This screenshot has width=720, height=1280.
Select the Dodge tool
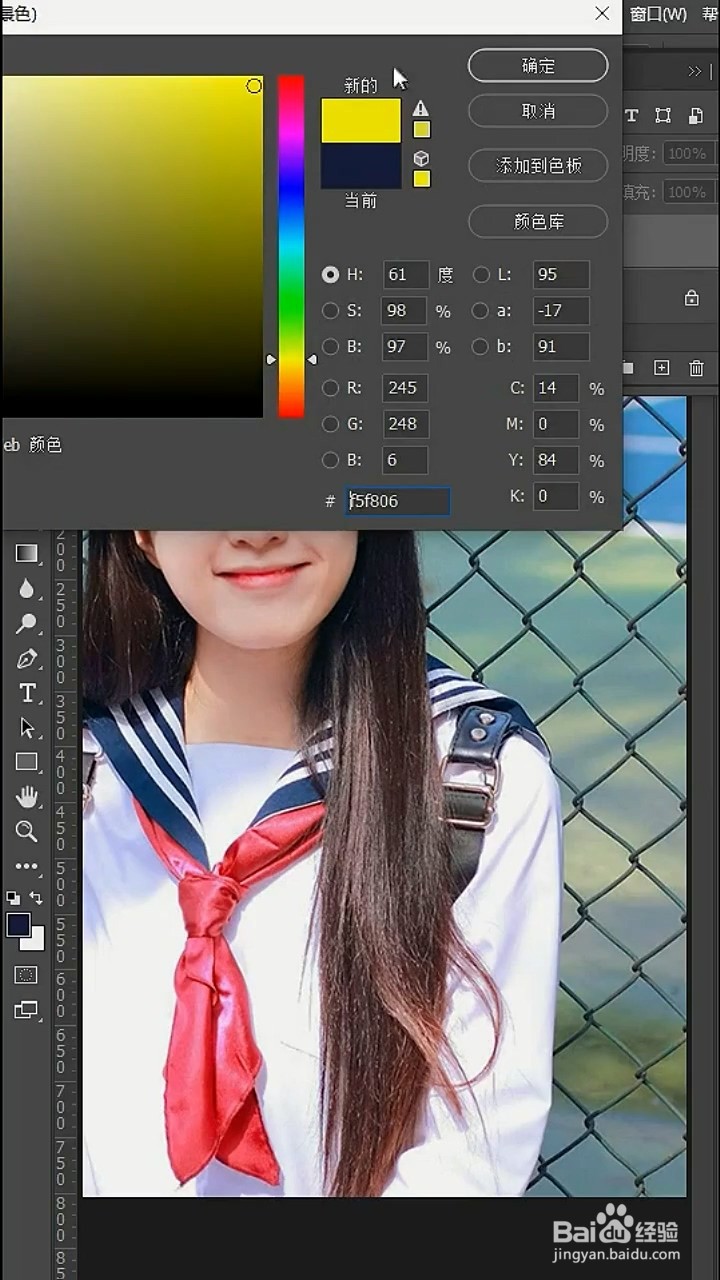tap(26, 623)
